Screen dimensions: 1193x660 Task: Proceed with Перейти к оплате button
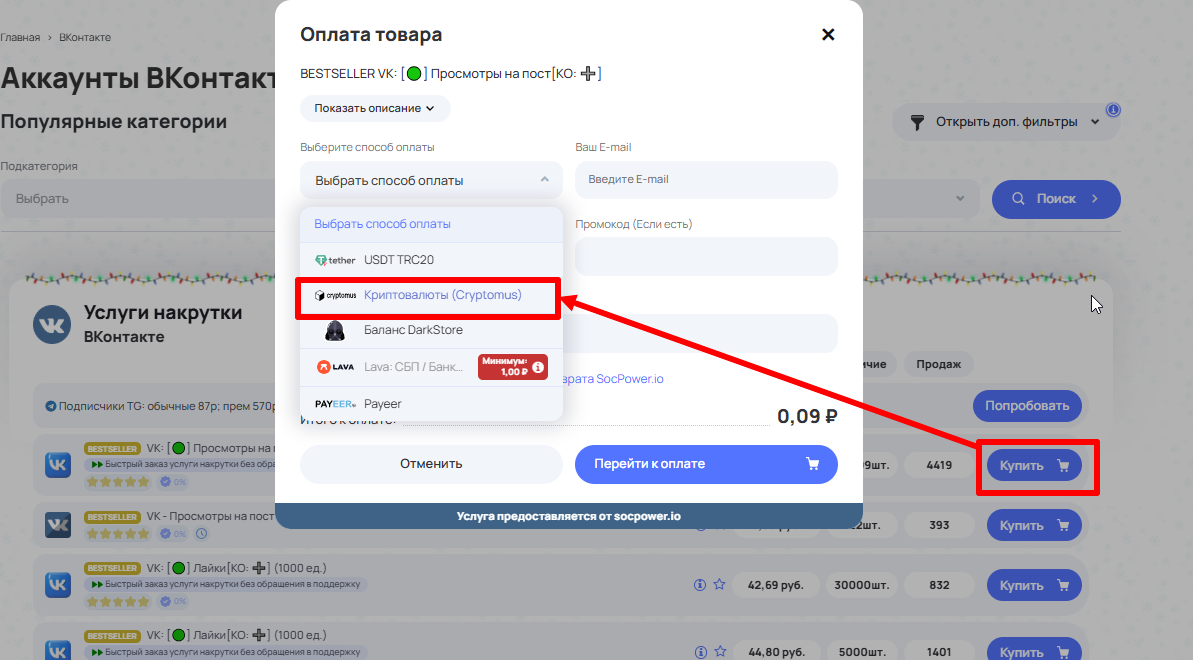pyautogui.click(x=706, y=464)
